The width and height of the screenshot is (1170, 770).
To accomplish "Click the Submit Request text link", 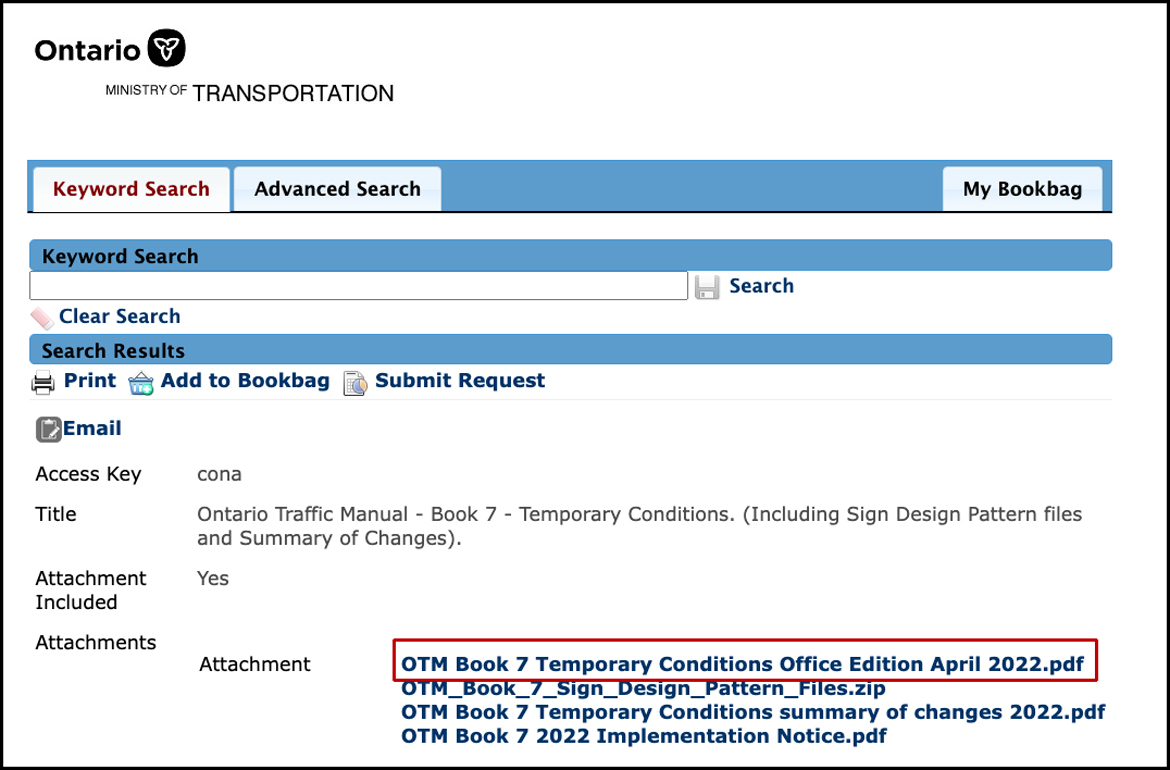I will pos(460,381).
